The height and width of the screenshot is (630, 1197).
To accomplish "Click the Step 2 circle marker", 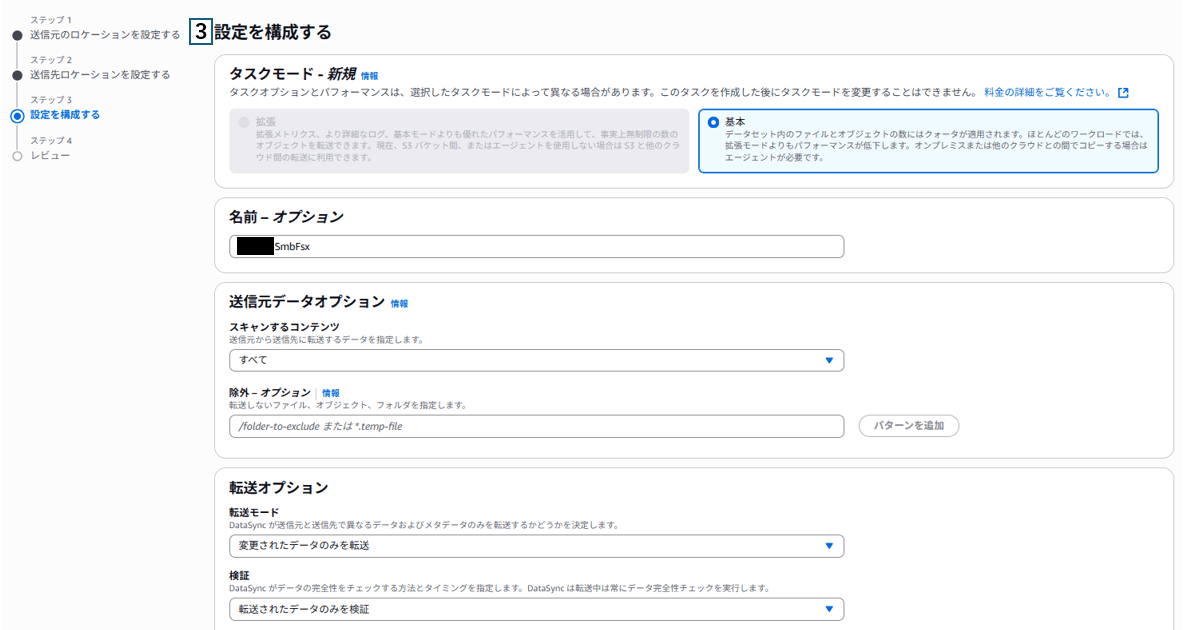I will point(17,75).
